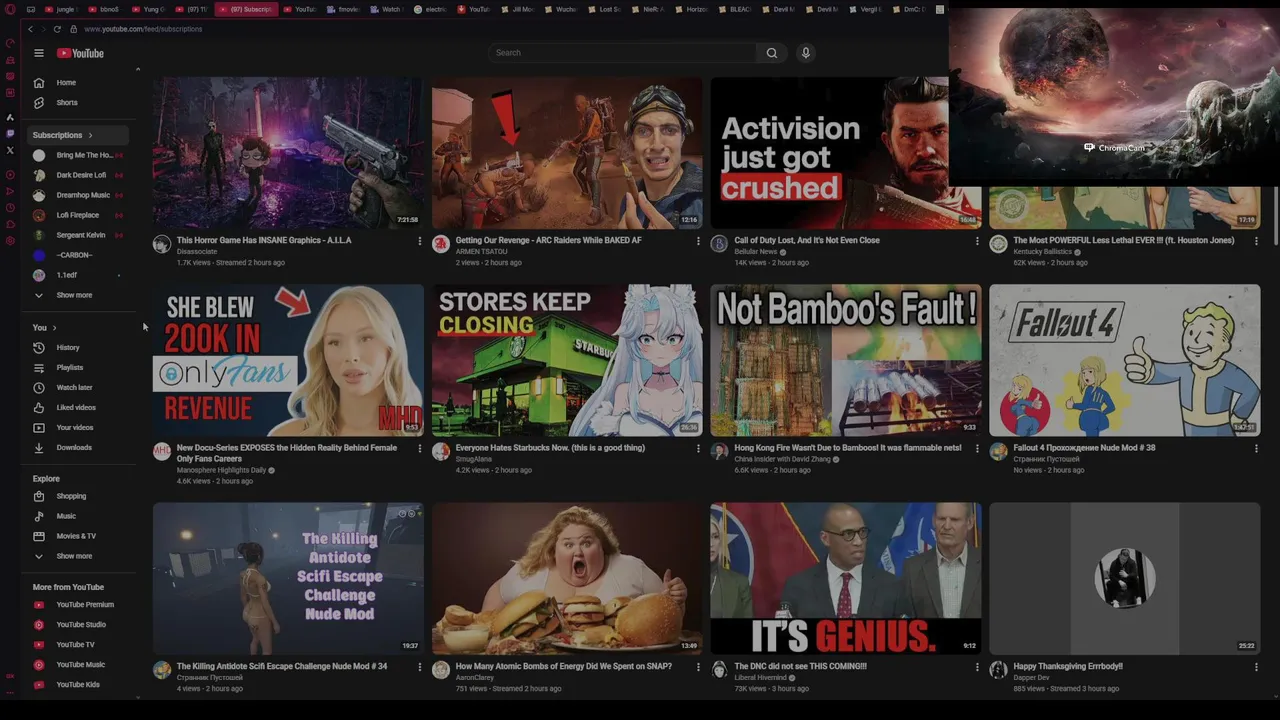The height and width of the screenshot is (720, 1280).
Task: Open Kentucky Ballistics channel link
Action: coord(1042,252)
